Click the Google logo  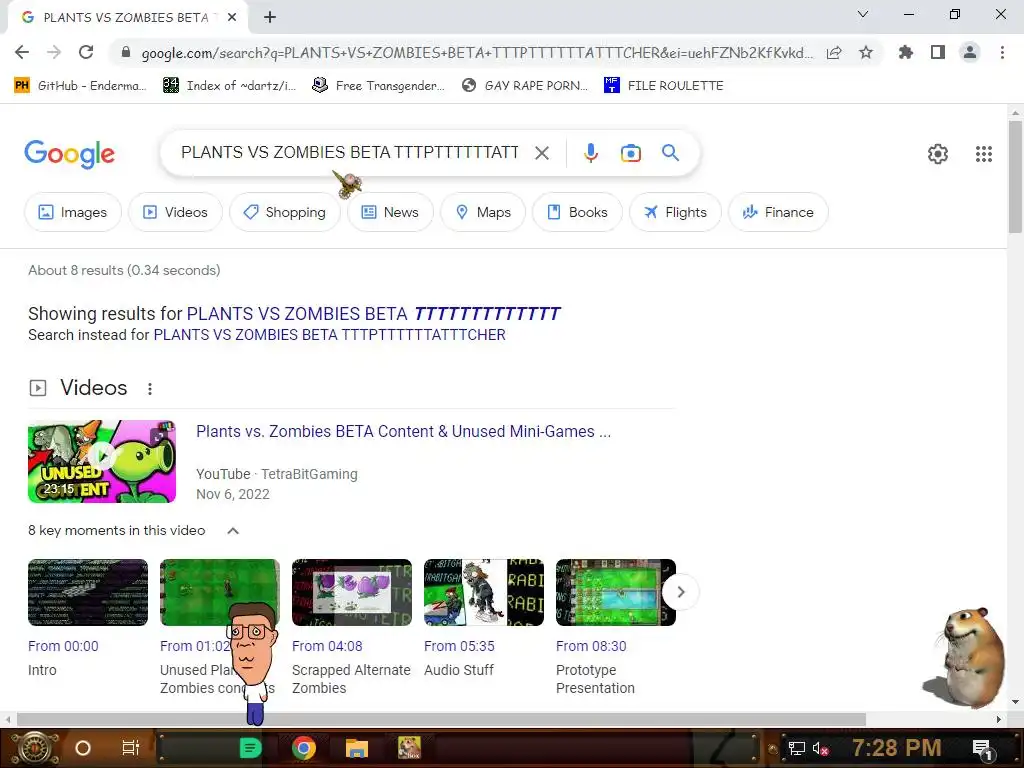(69, 155)
